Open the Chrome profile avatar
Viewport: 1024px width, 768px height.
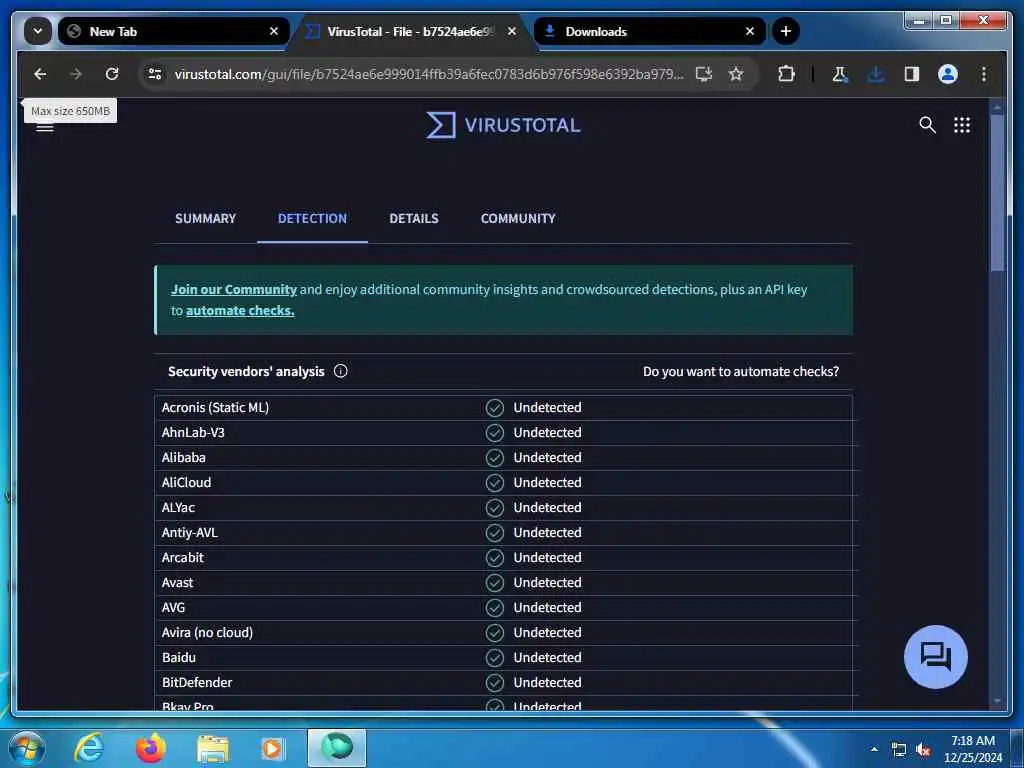948,74
